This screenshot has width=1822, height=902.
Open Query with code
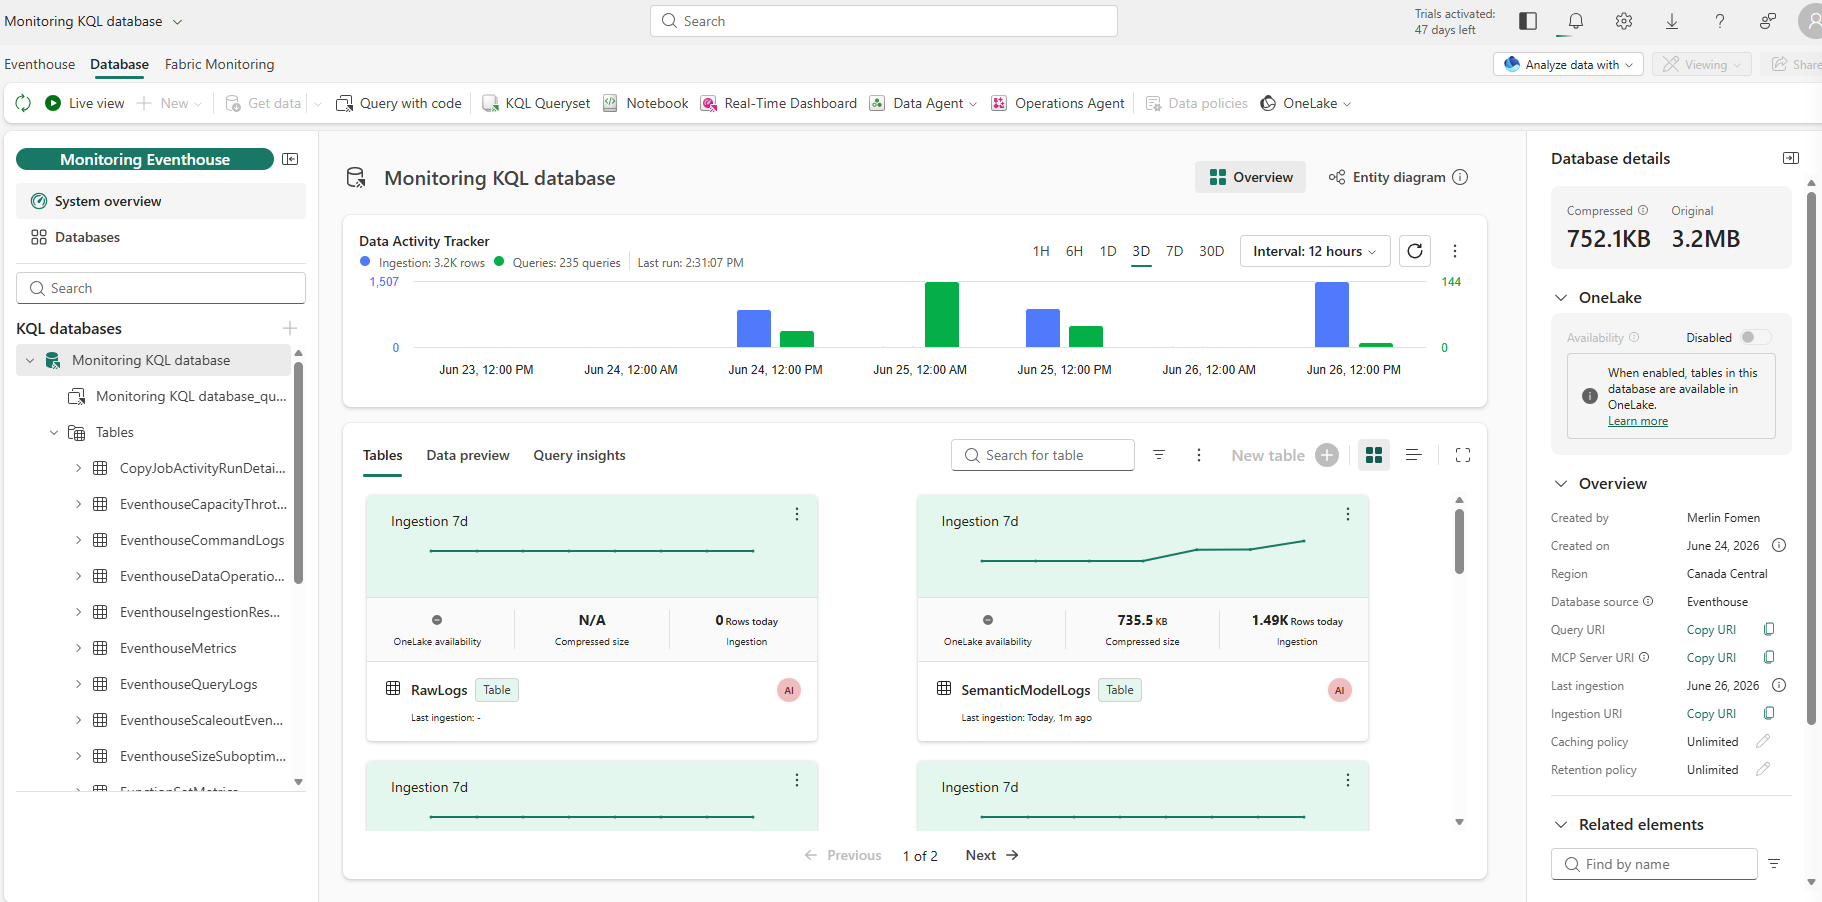(x=399, y=103)
